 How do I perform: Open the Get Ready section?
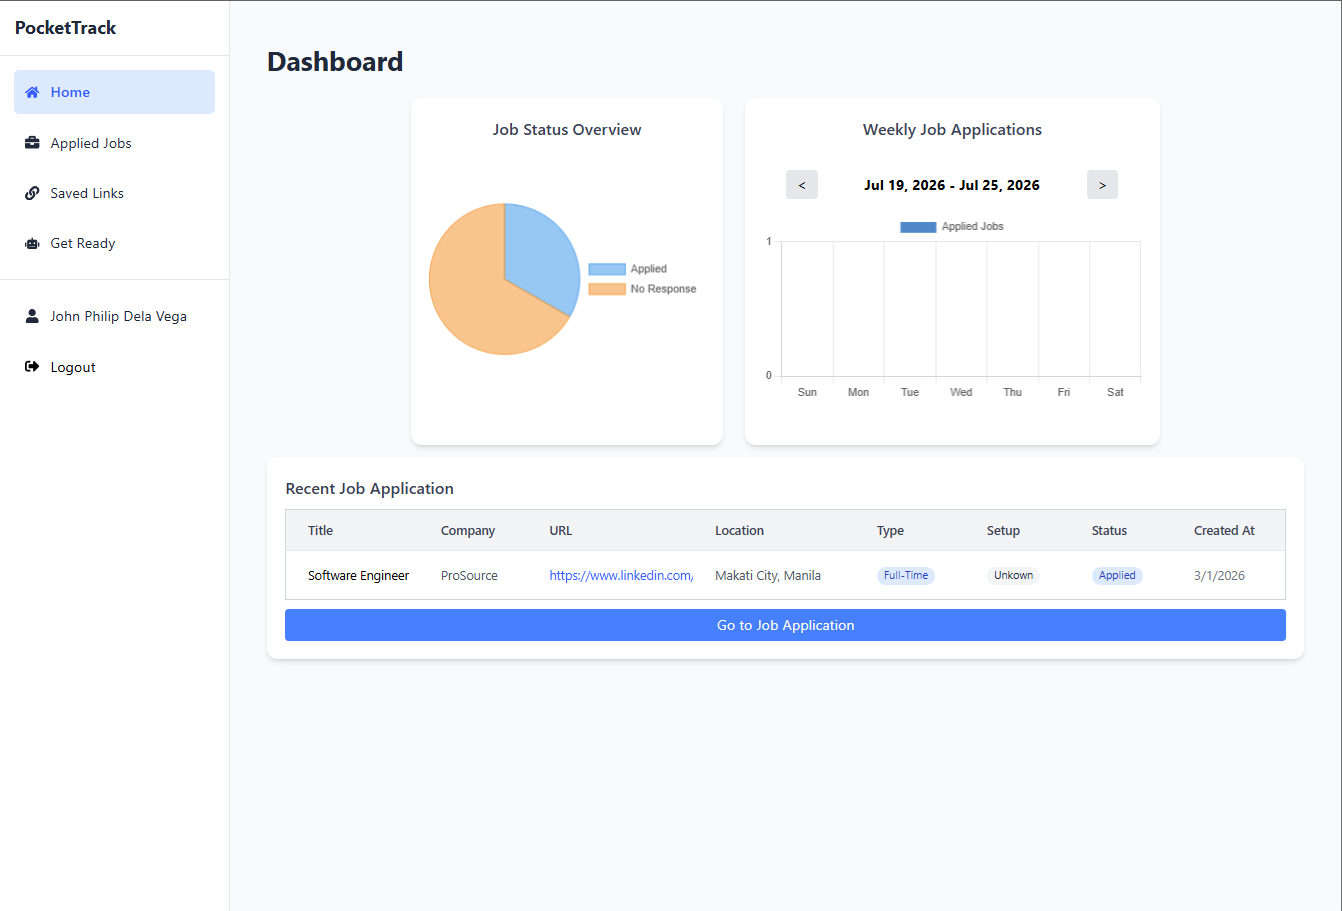coord(114,243)
